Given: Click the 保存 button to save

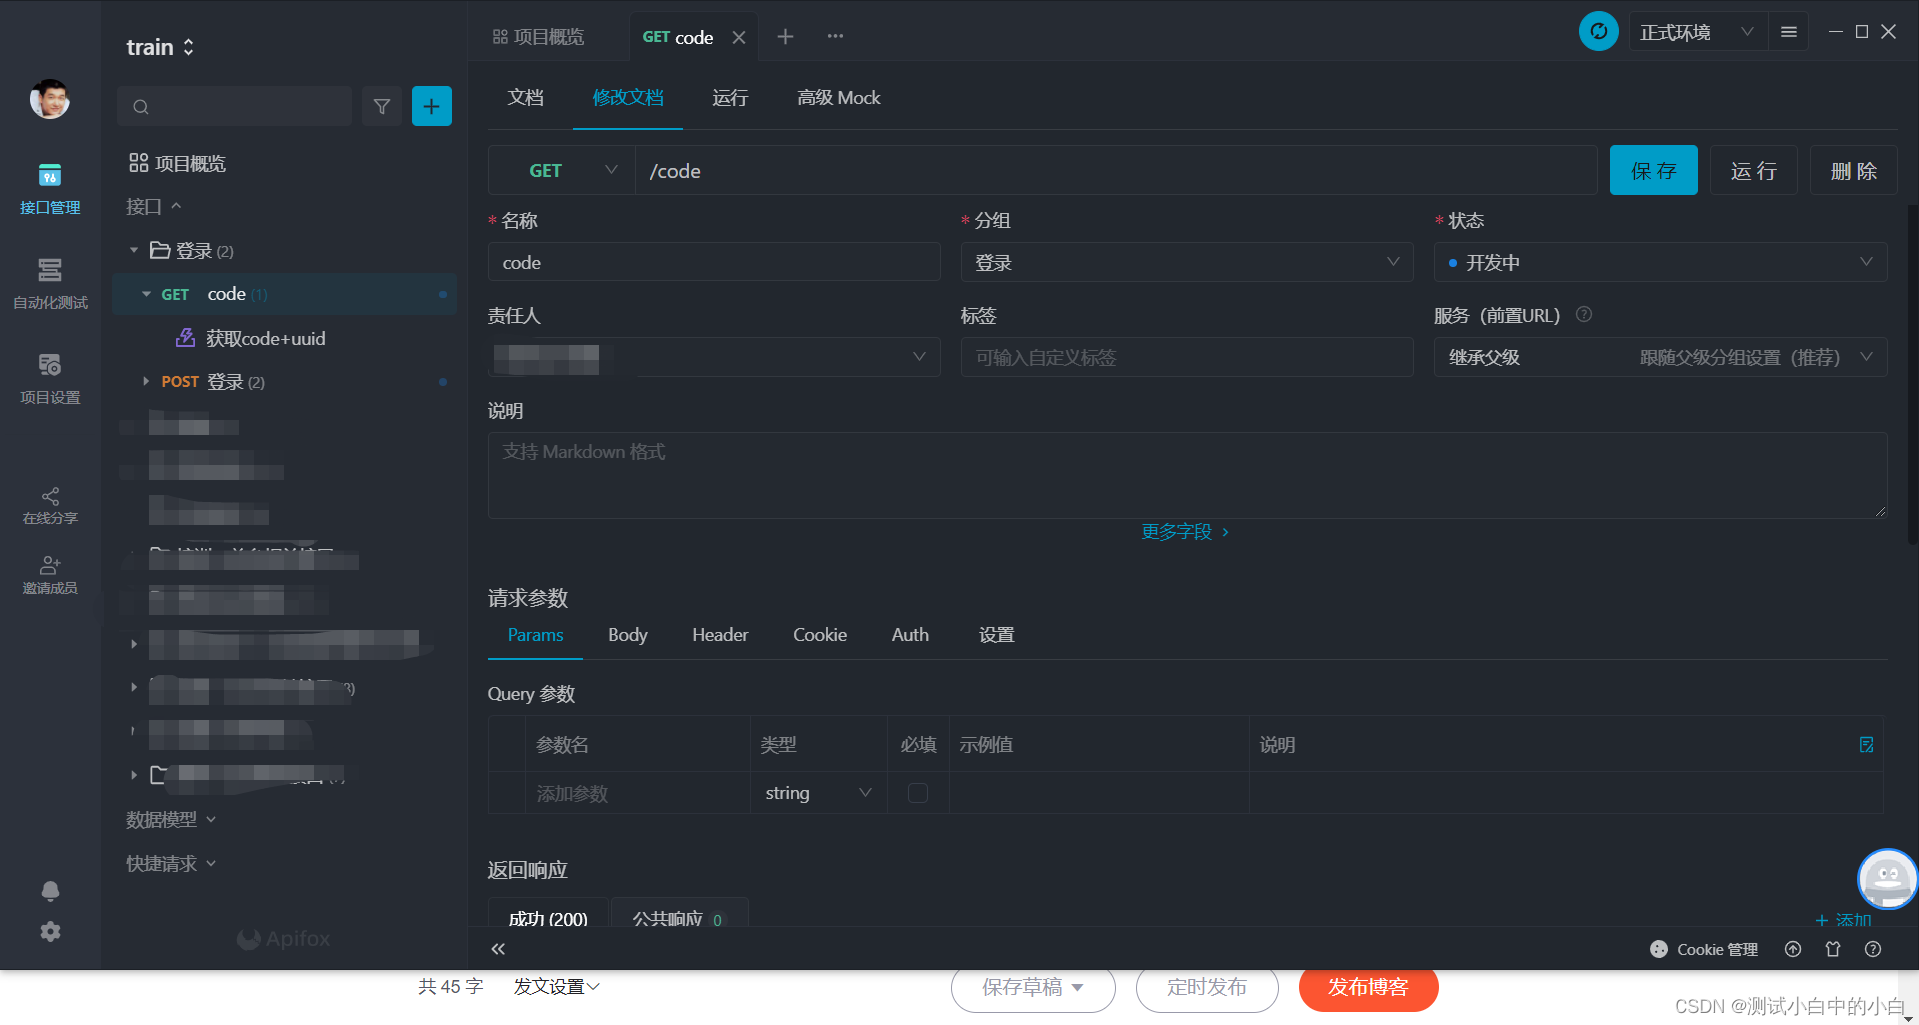Looking at the screenshot, I should (x=1652, y=170).
